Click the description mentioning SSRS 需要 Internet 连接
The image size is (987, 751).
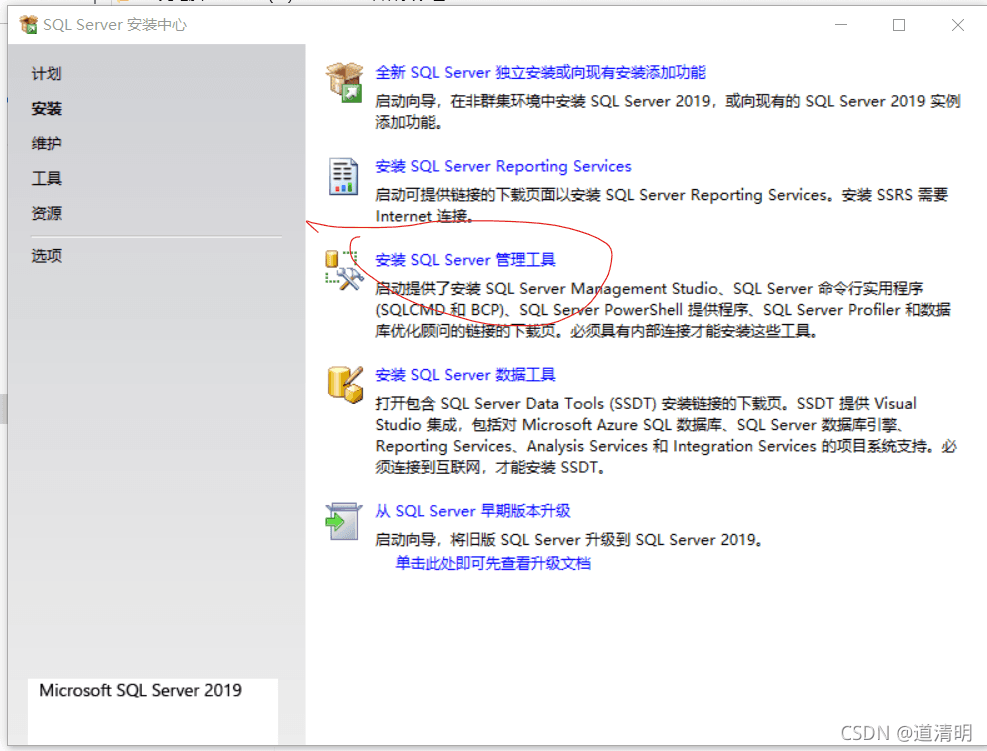662,205
